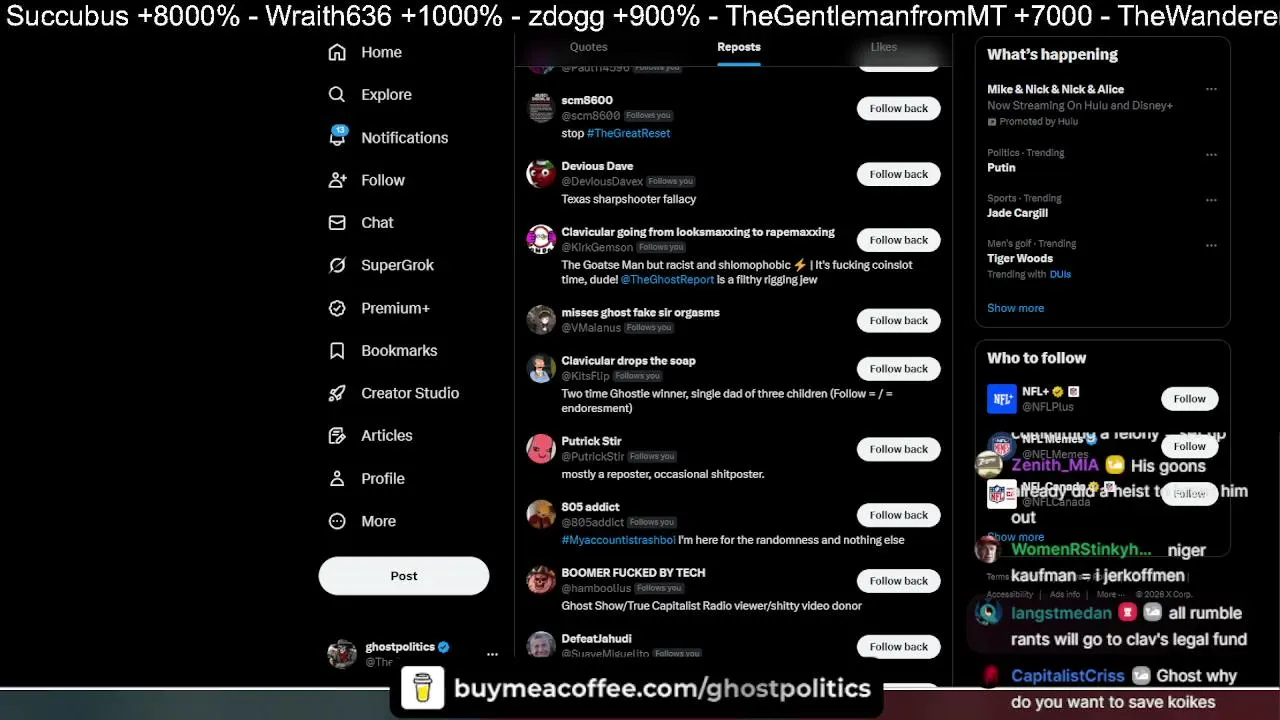Open account menu beside ghostpolitics
The height and width of the screenshot is (720, 1280).
coord(492,654)
